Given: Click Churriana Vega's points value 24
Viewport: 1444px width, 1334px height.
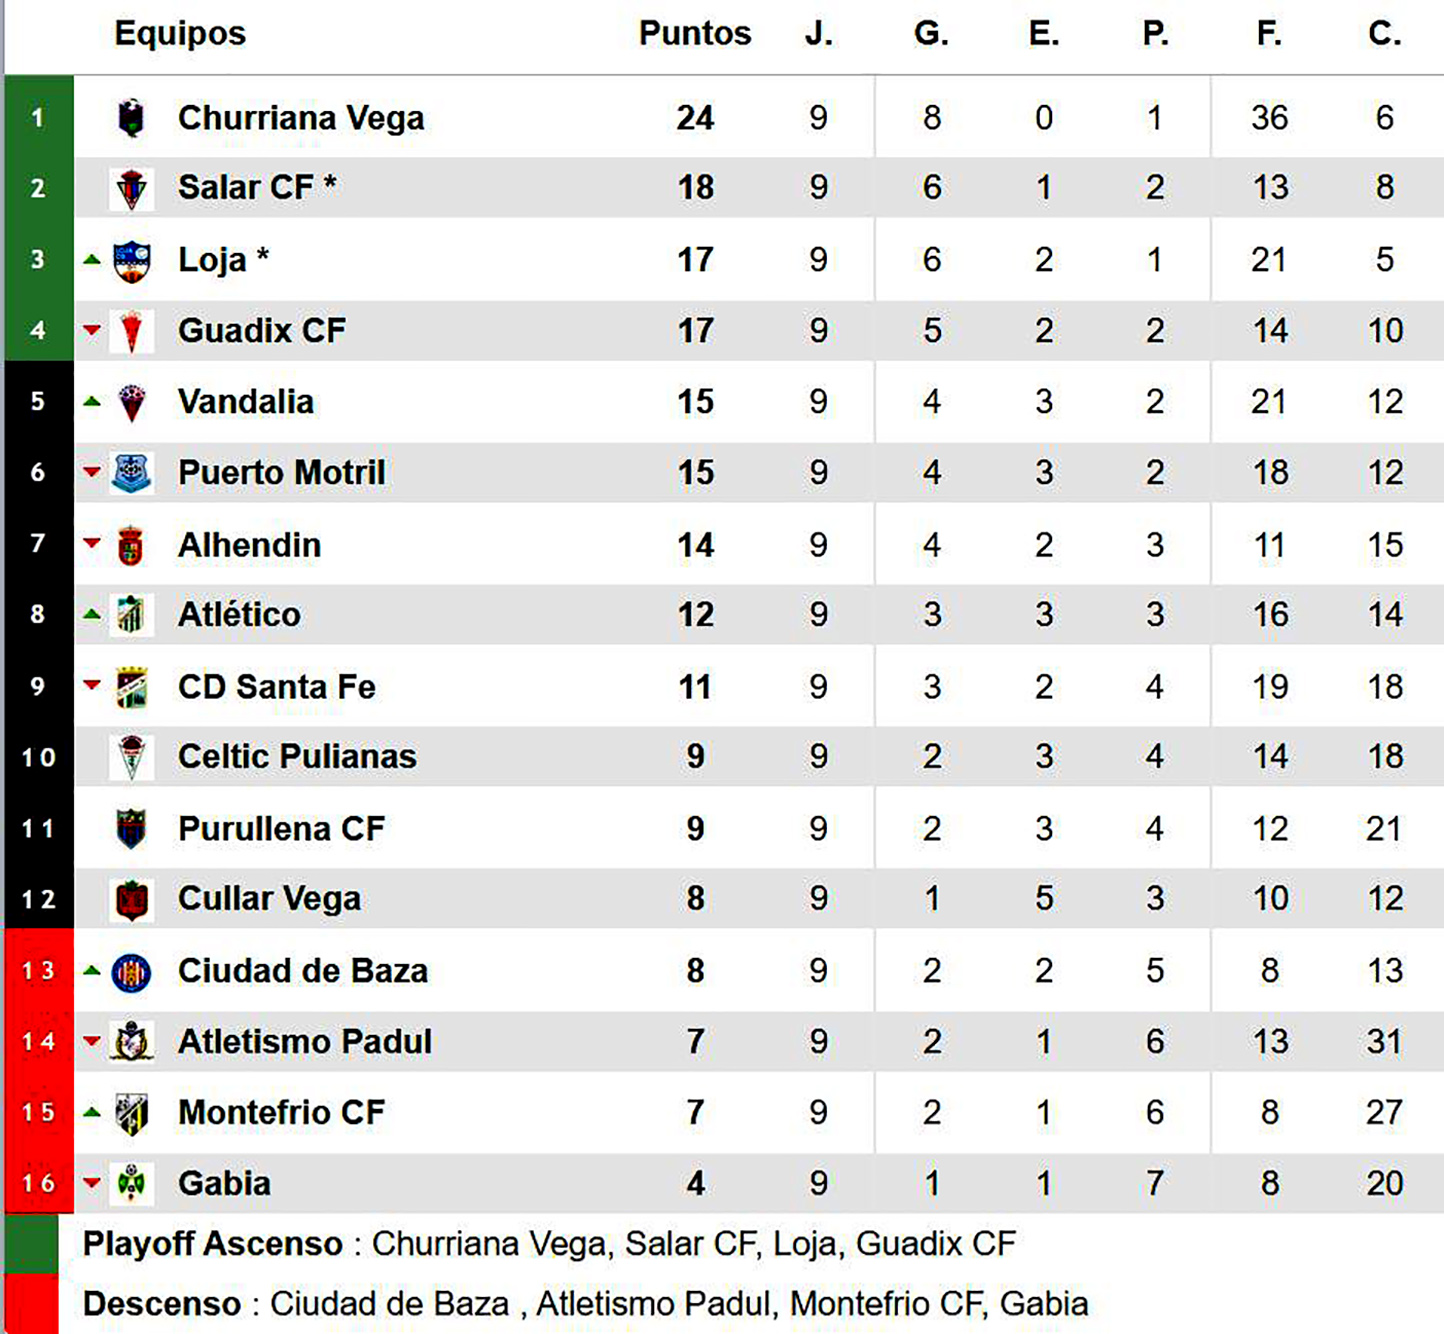Looking at the screenshot, I should click(695, 118).
